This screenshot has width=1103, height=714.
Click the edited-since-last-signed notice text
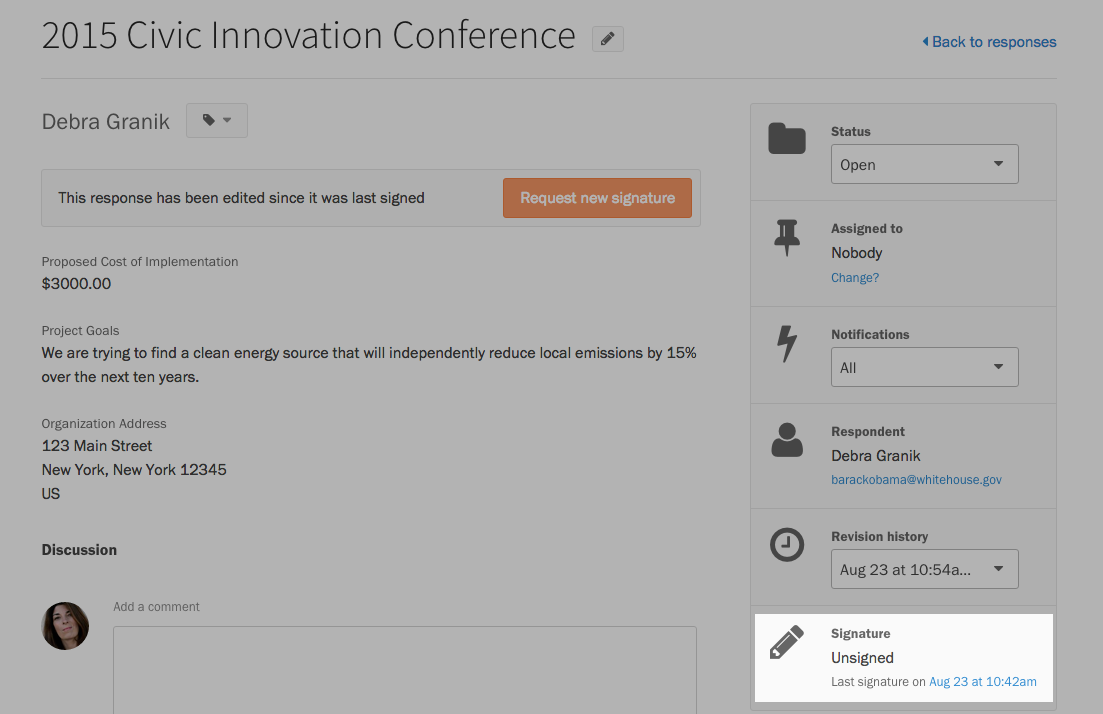coord(241,198)
